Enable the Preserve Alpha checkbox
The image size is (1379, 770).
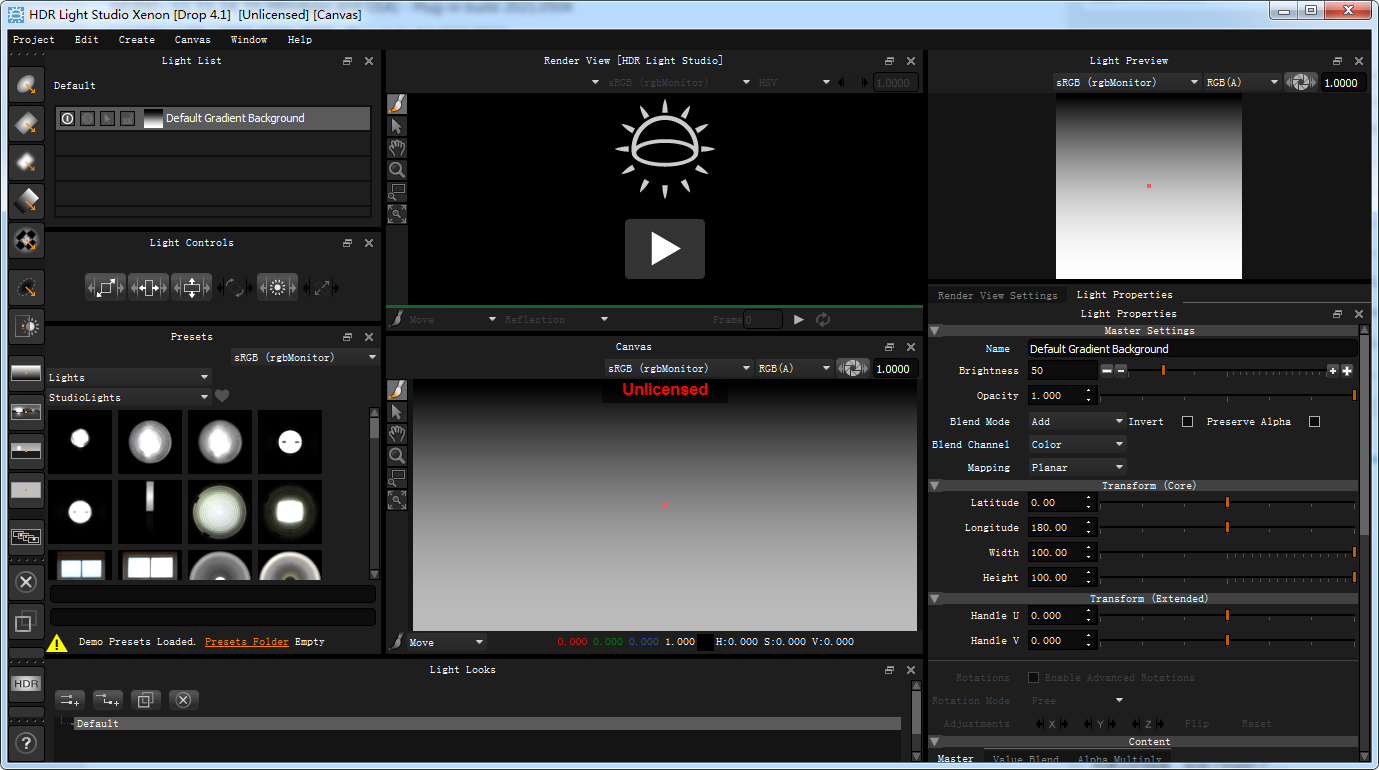(1314, 422)
